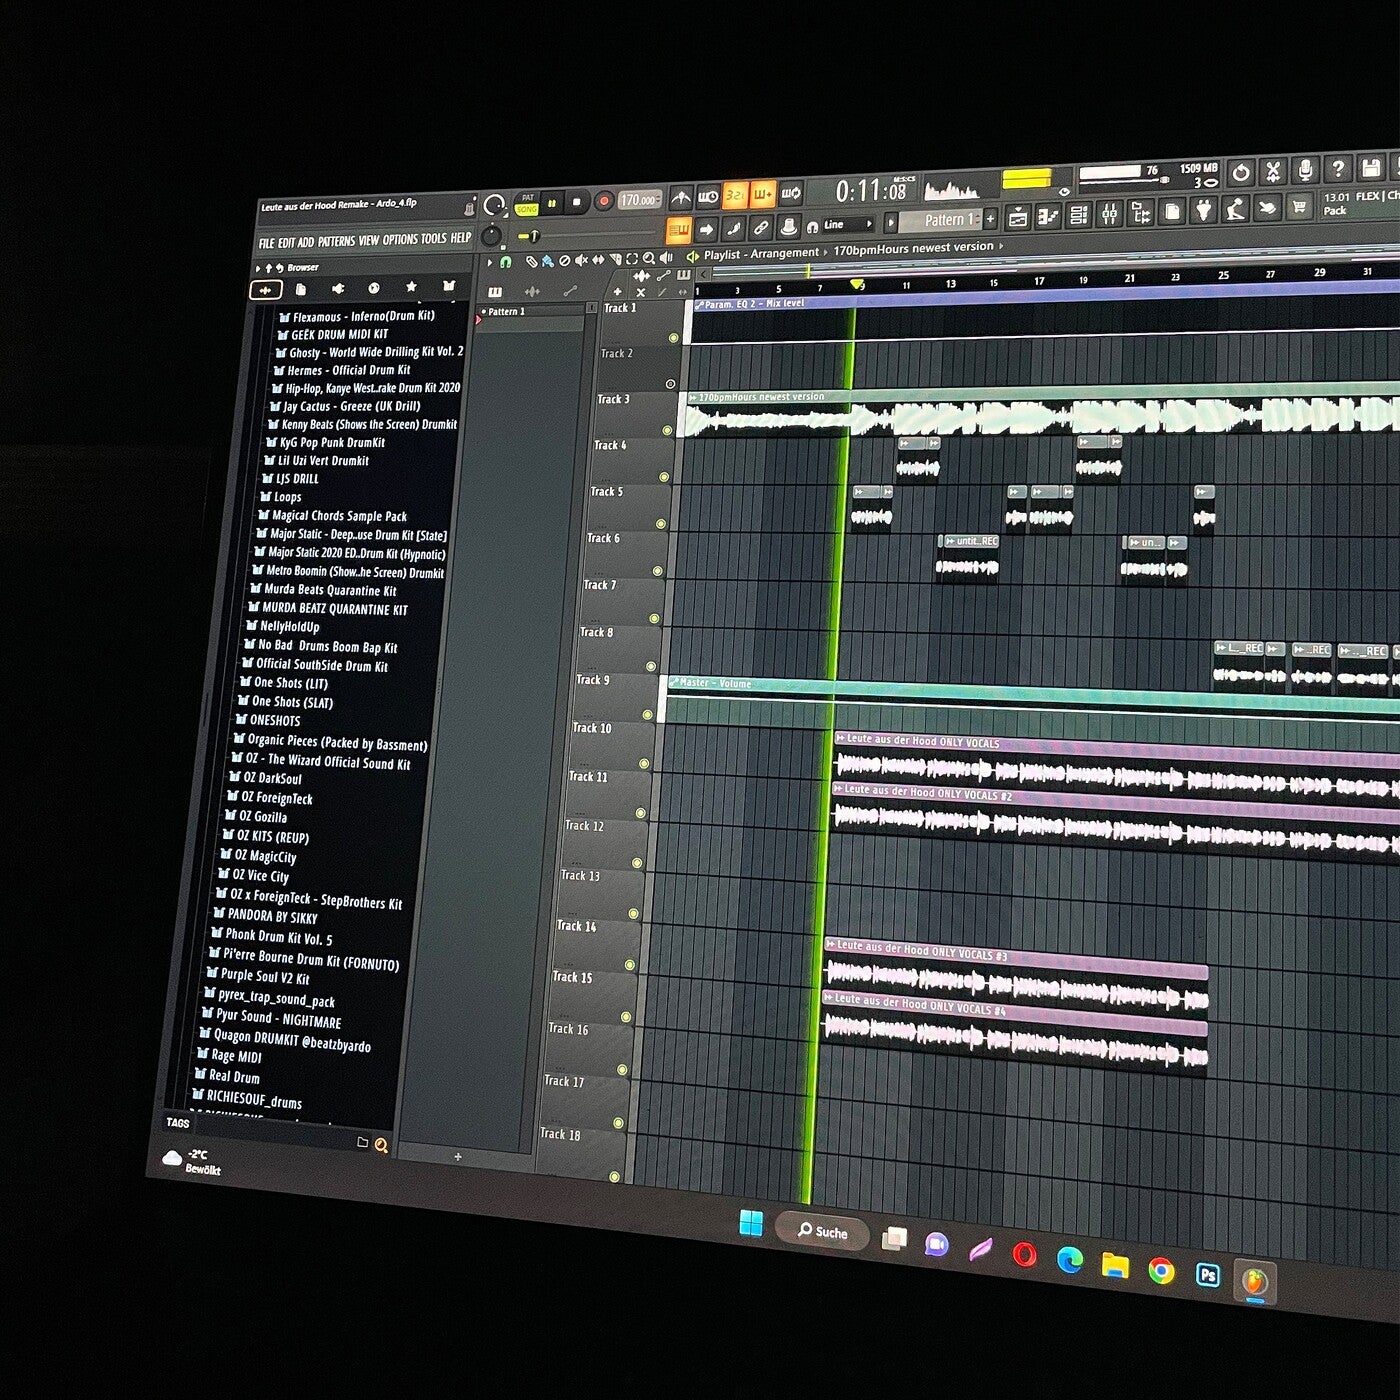Open the Pattern 1 selector dropdown
Viewport: 1400px width, 1400px height.
click(939, 220)
